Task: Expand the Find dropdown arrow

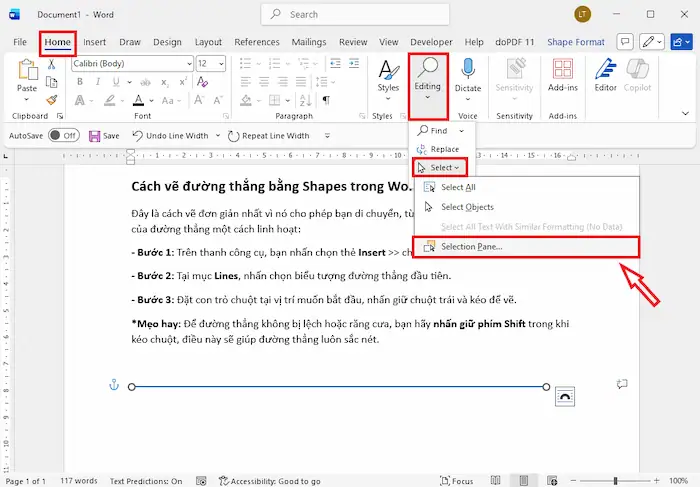Action: tap(462, 131)
